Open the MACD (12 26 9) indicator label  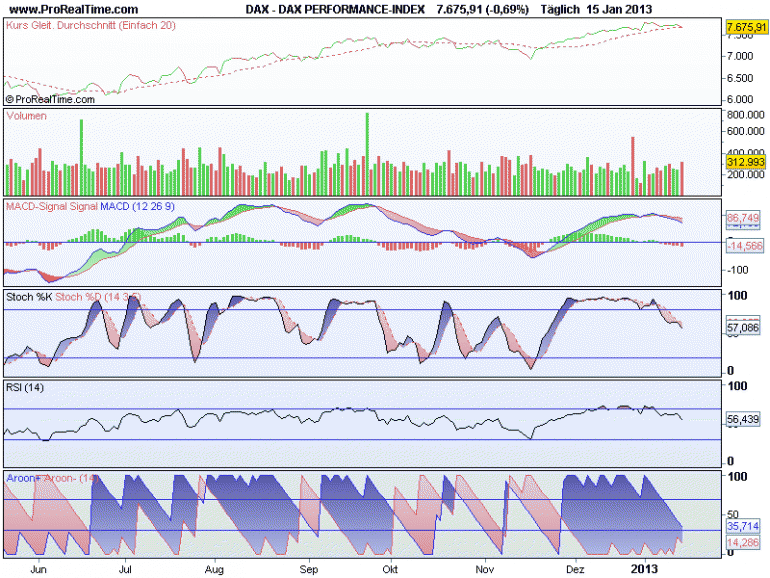pos(137,206)
